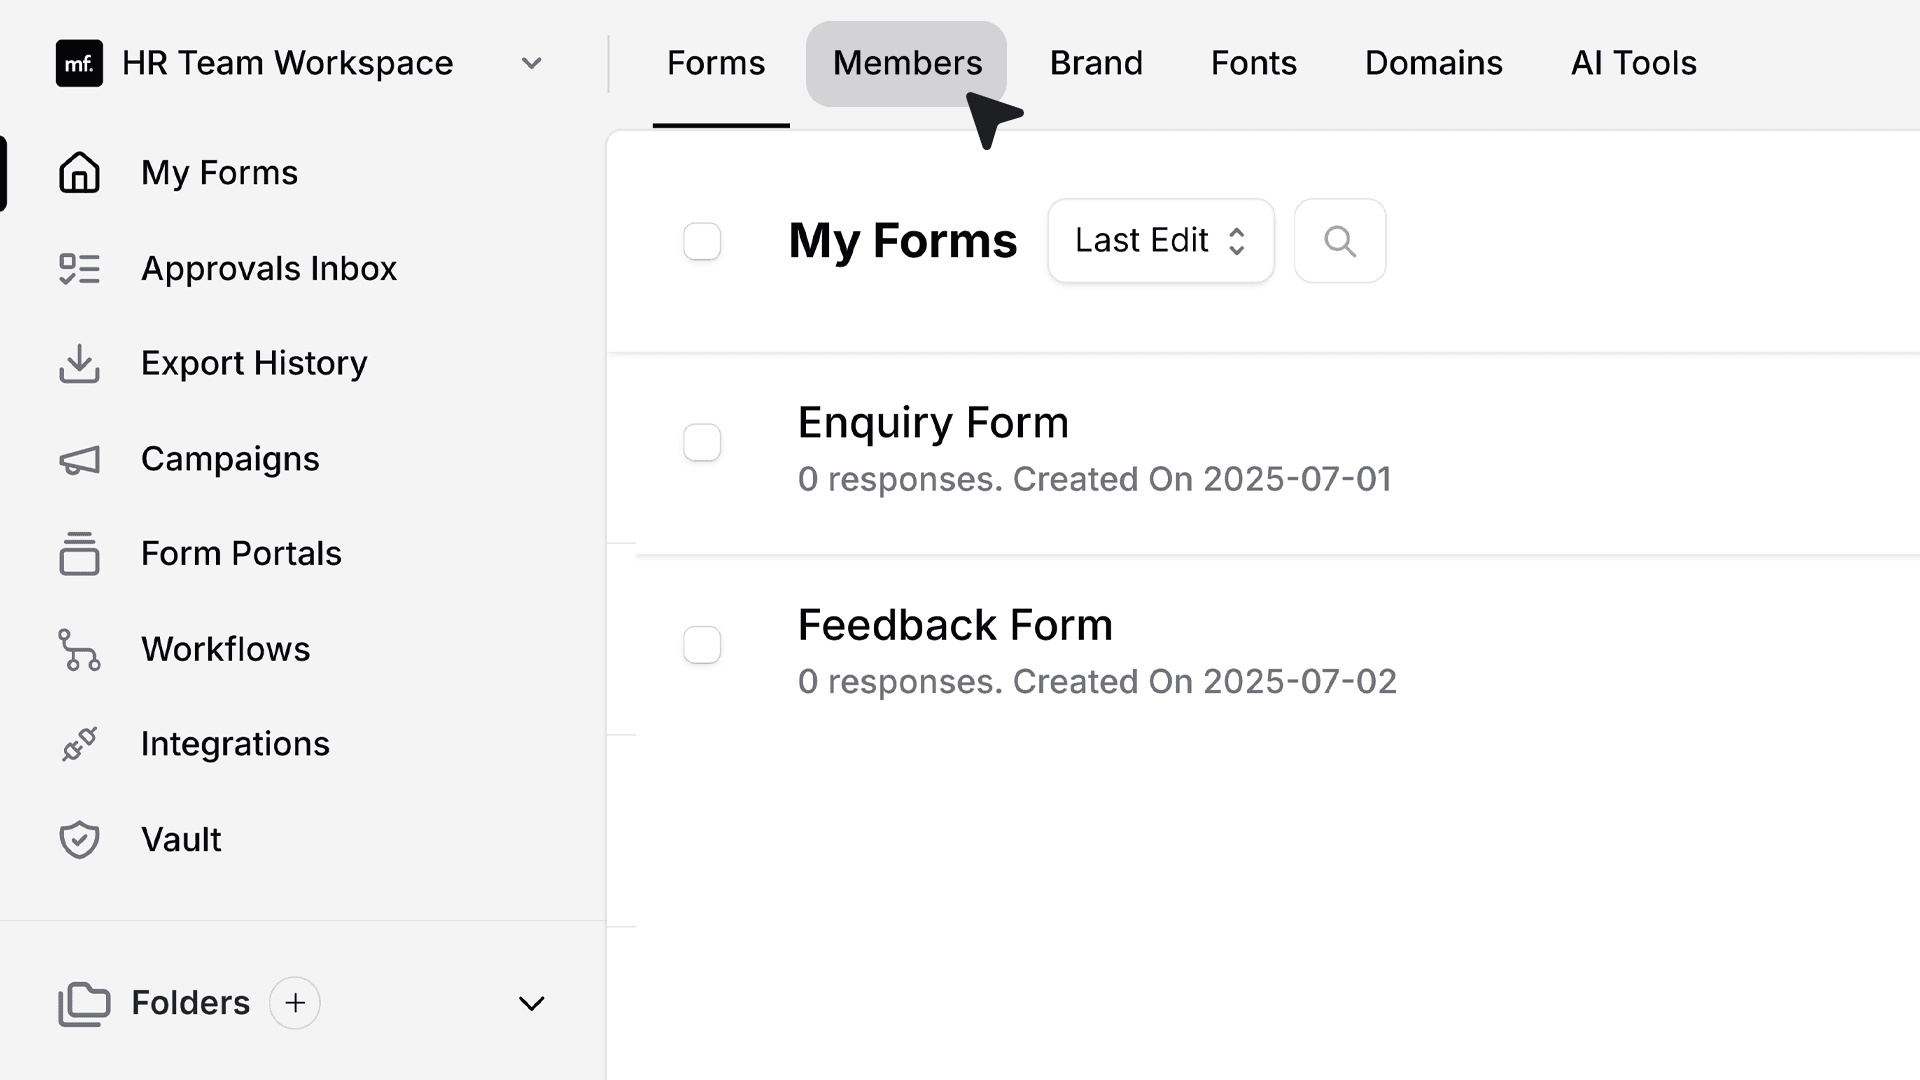
Task: Toggle the select-all forms checkbox
Action: click(x=702, y=241)
